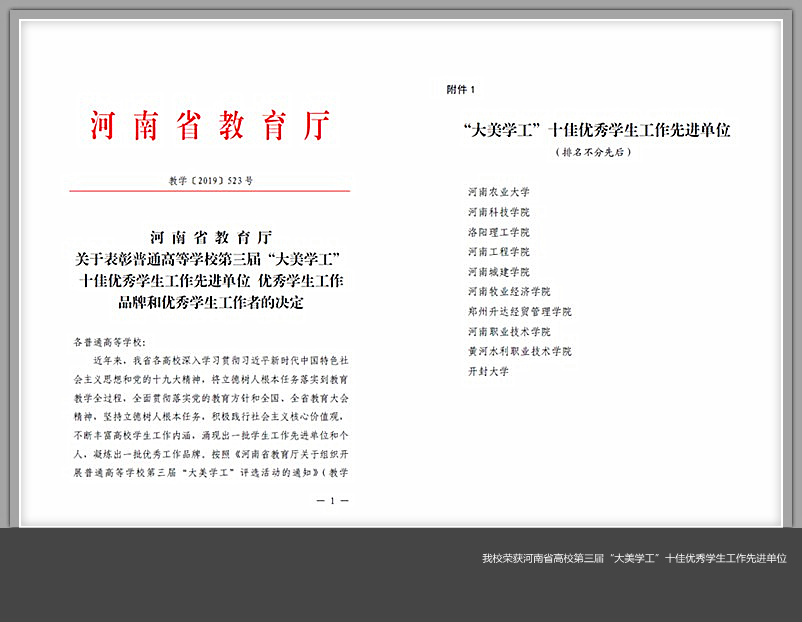Select 河南职业技术学院 in the list

[509, 332]
